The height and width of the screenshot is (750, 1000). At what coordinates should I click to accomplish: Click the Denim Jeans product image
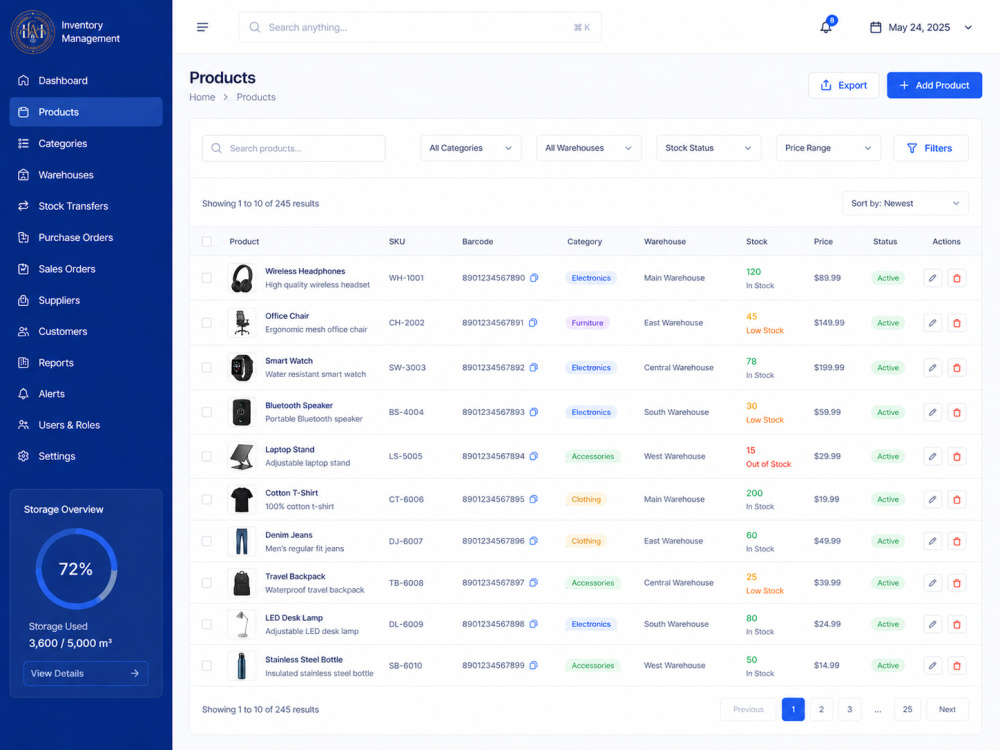[x=242, y=541]
